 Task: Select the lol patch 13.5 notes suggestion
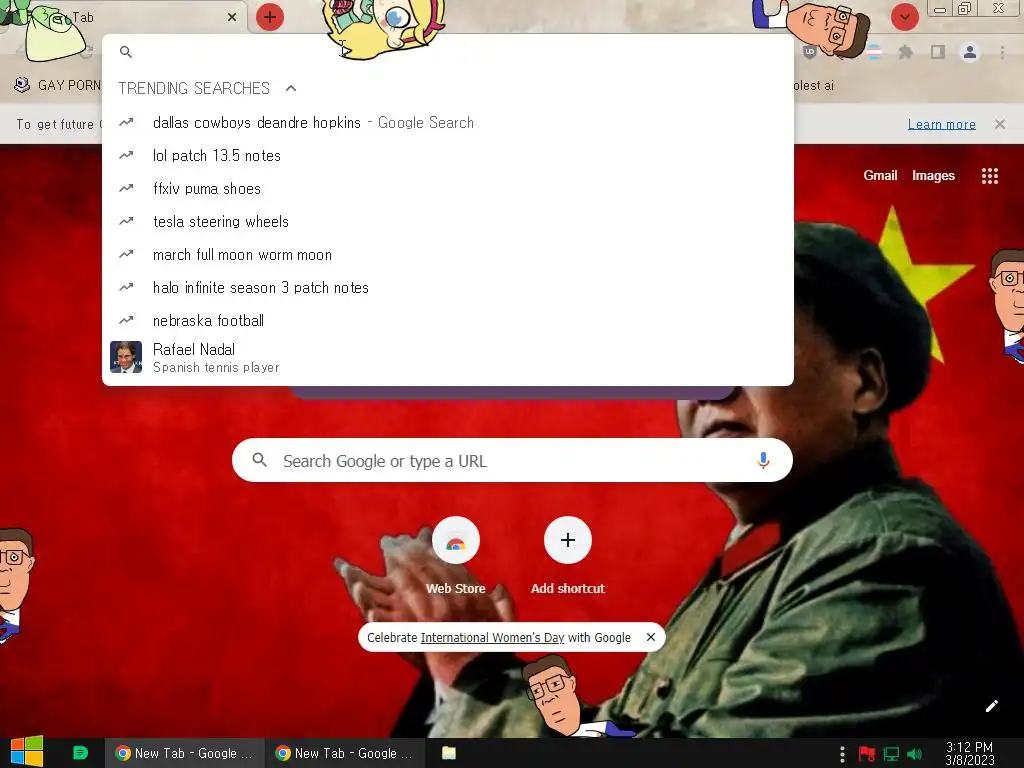(x=448, y=155)
